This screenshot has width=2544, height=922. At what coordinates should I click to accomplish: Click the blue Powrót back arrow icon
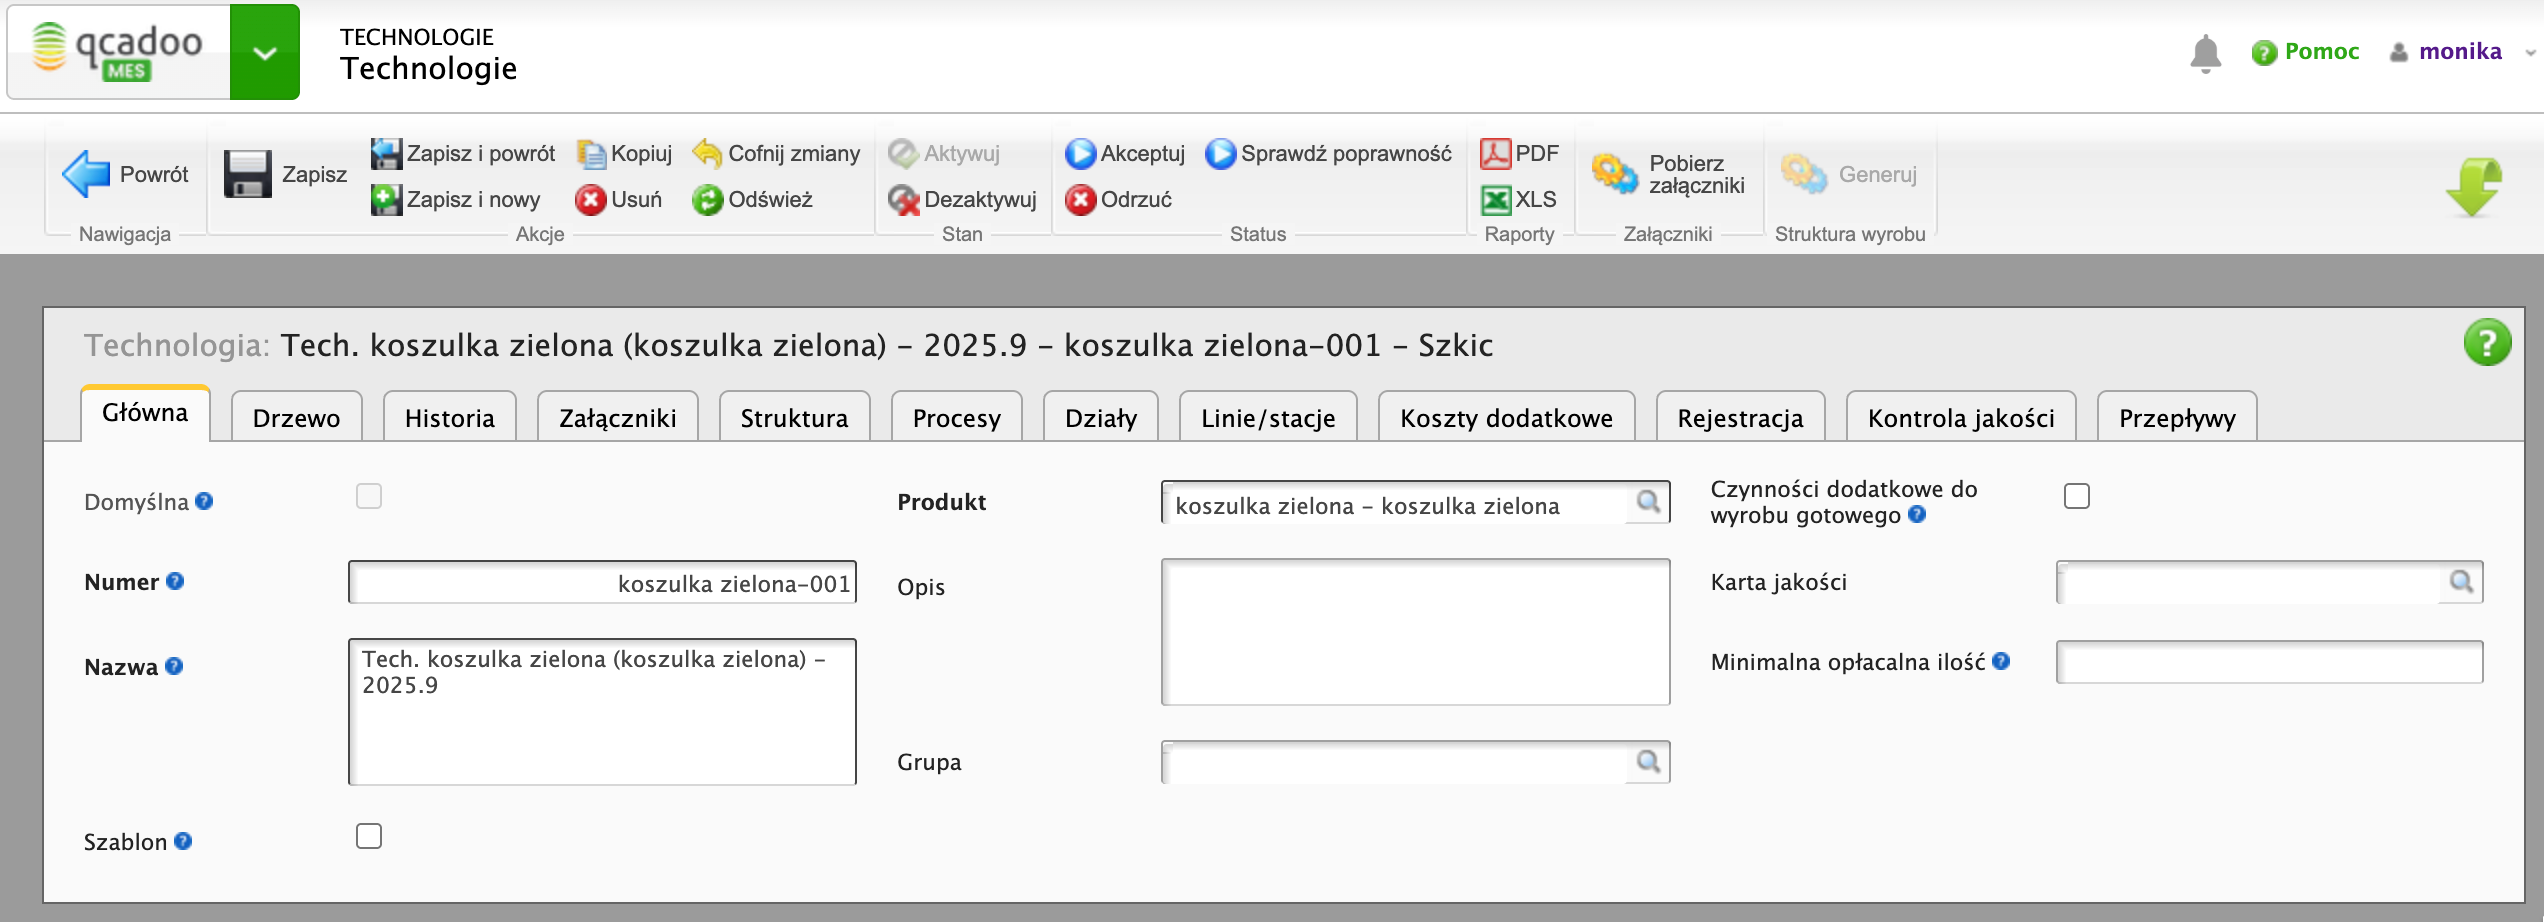[x=87, y=174]
